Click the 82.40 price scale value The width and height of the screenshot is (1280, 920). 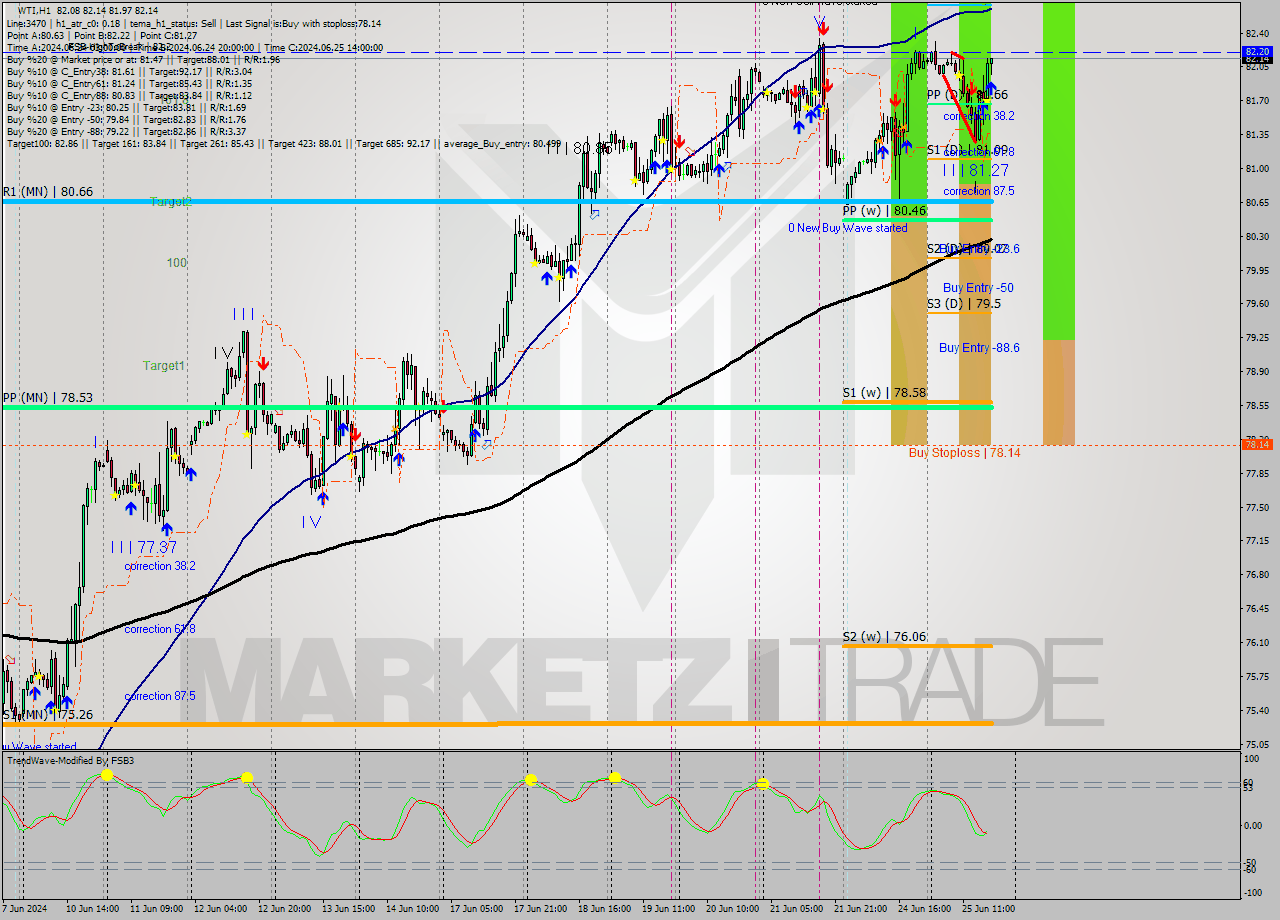pos(1258,33)
